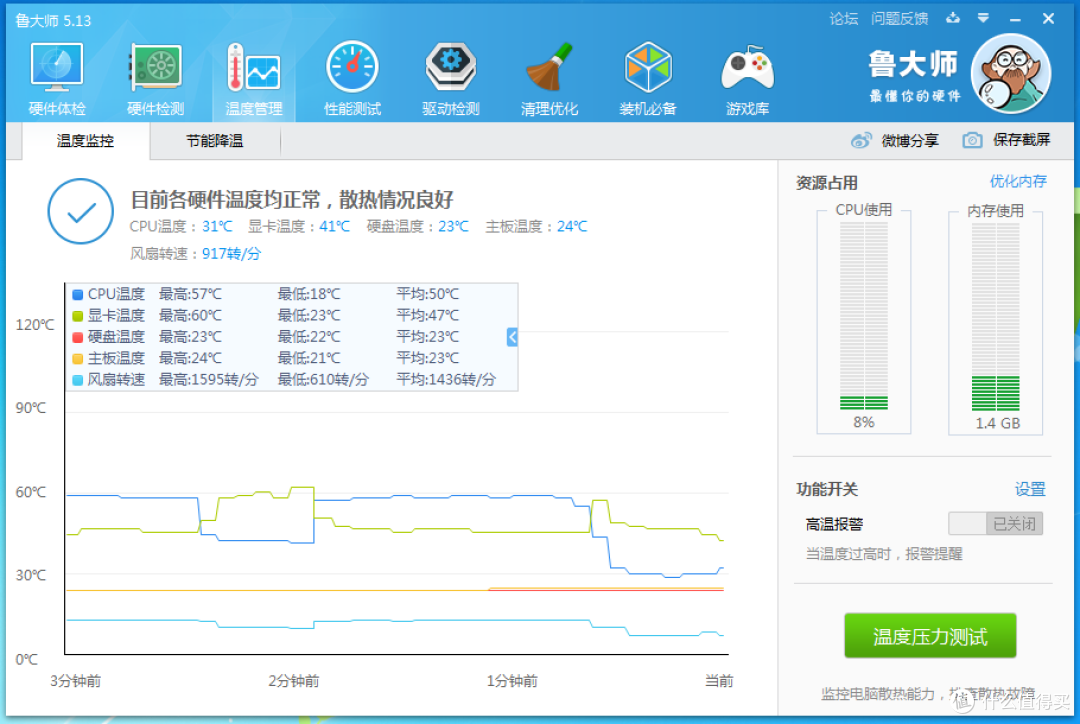Click the CPU温度 31℃ reading

click(181, 227)
